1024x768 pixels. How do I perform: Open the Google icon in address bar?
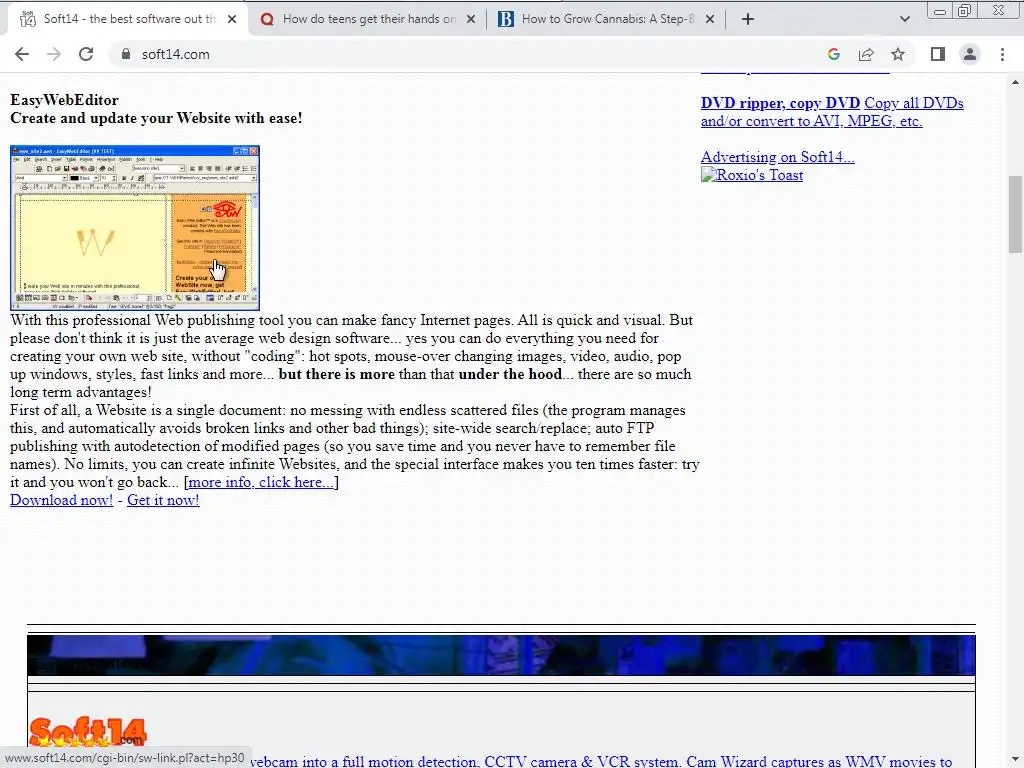click(x=833, y=54)
